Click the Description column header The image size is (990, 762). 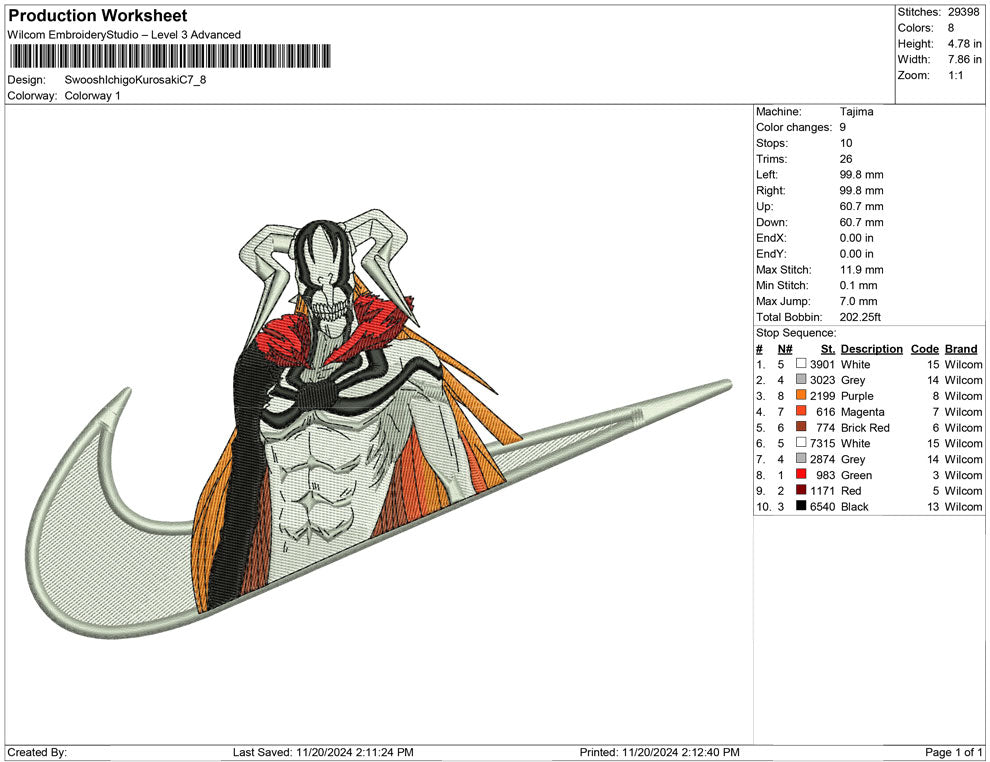tap(871, 349)
